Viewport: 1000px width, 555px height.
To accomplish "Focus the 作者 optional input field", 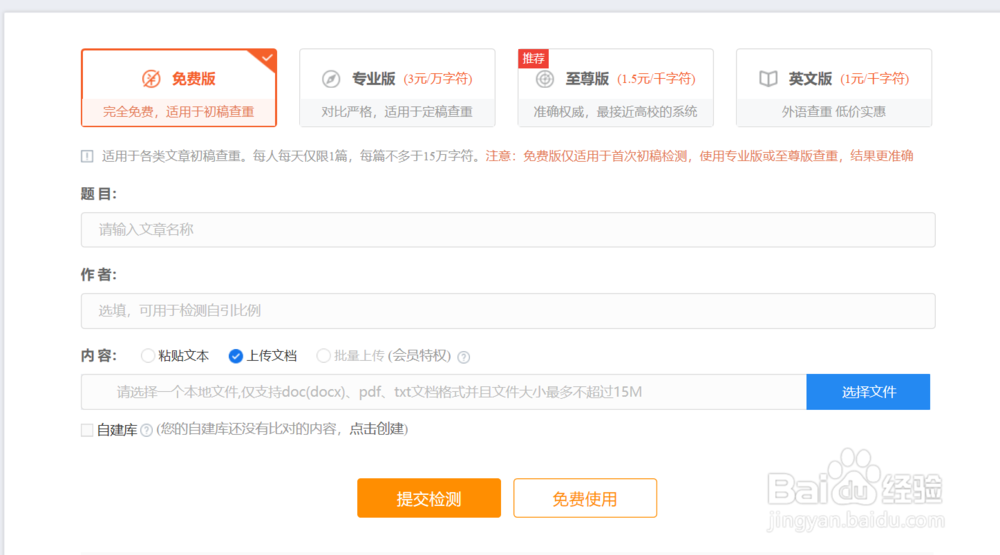I will point(508,311).
